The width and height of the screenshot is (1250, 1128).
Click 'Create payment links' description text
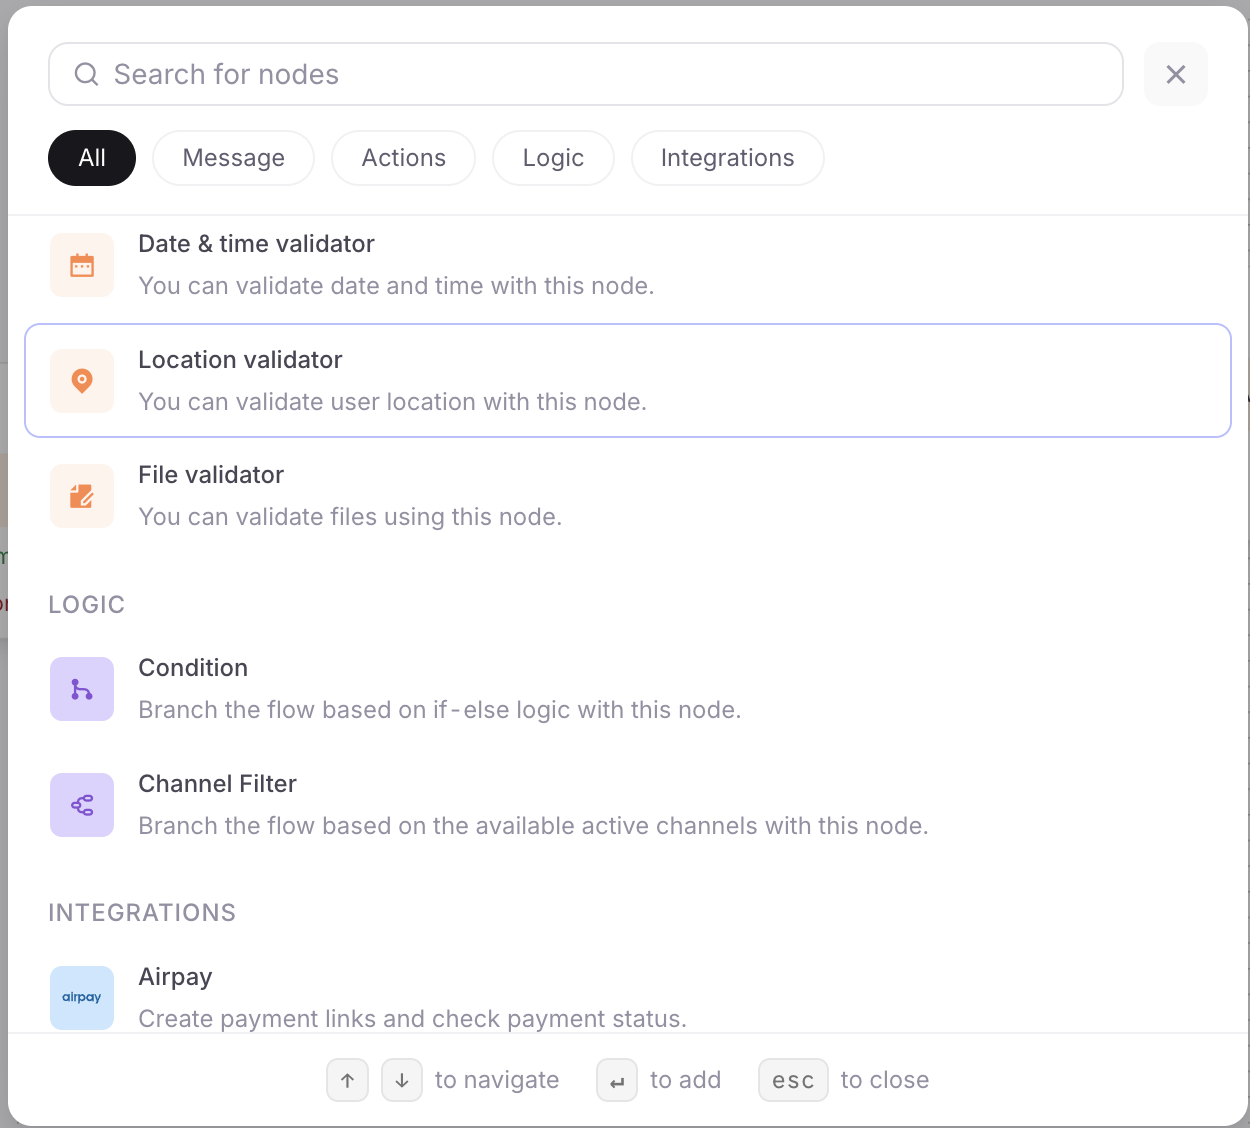[412, 1019]
